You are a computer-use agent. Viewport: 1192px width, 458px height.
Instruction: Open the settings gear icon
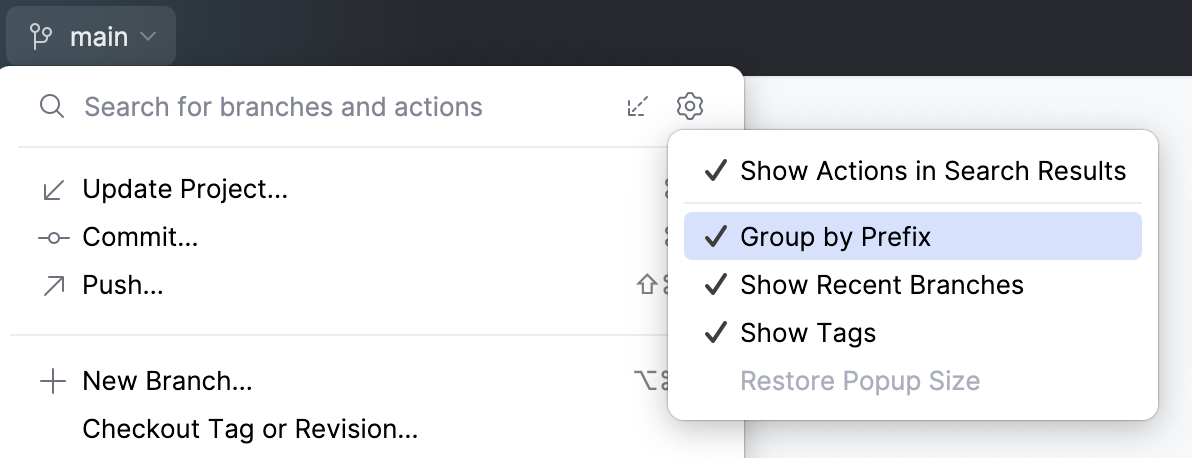(691, 106)
